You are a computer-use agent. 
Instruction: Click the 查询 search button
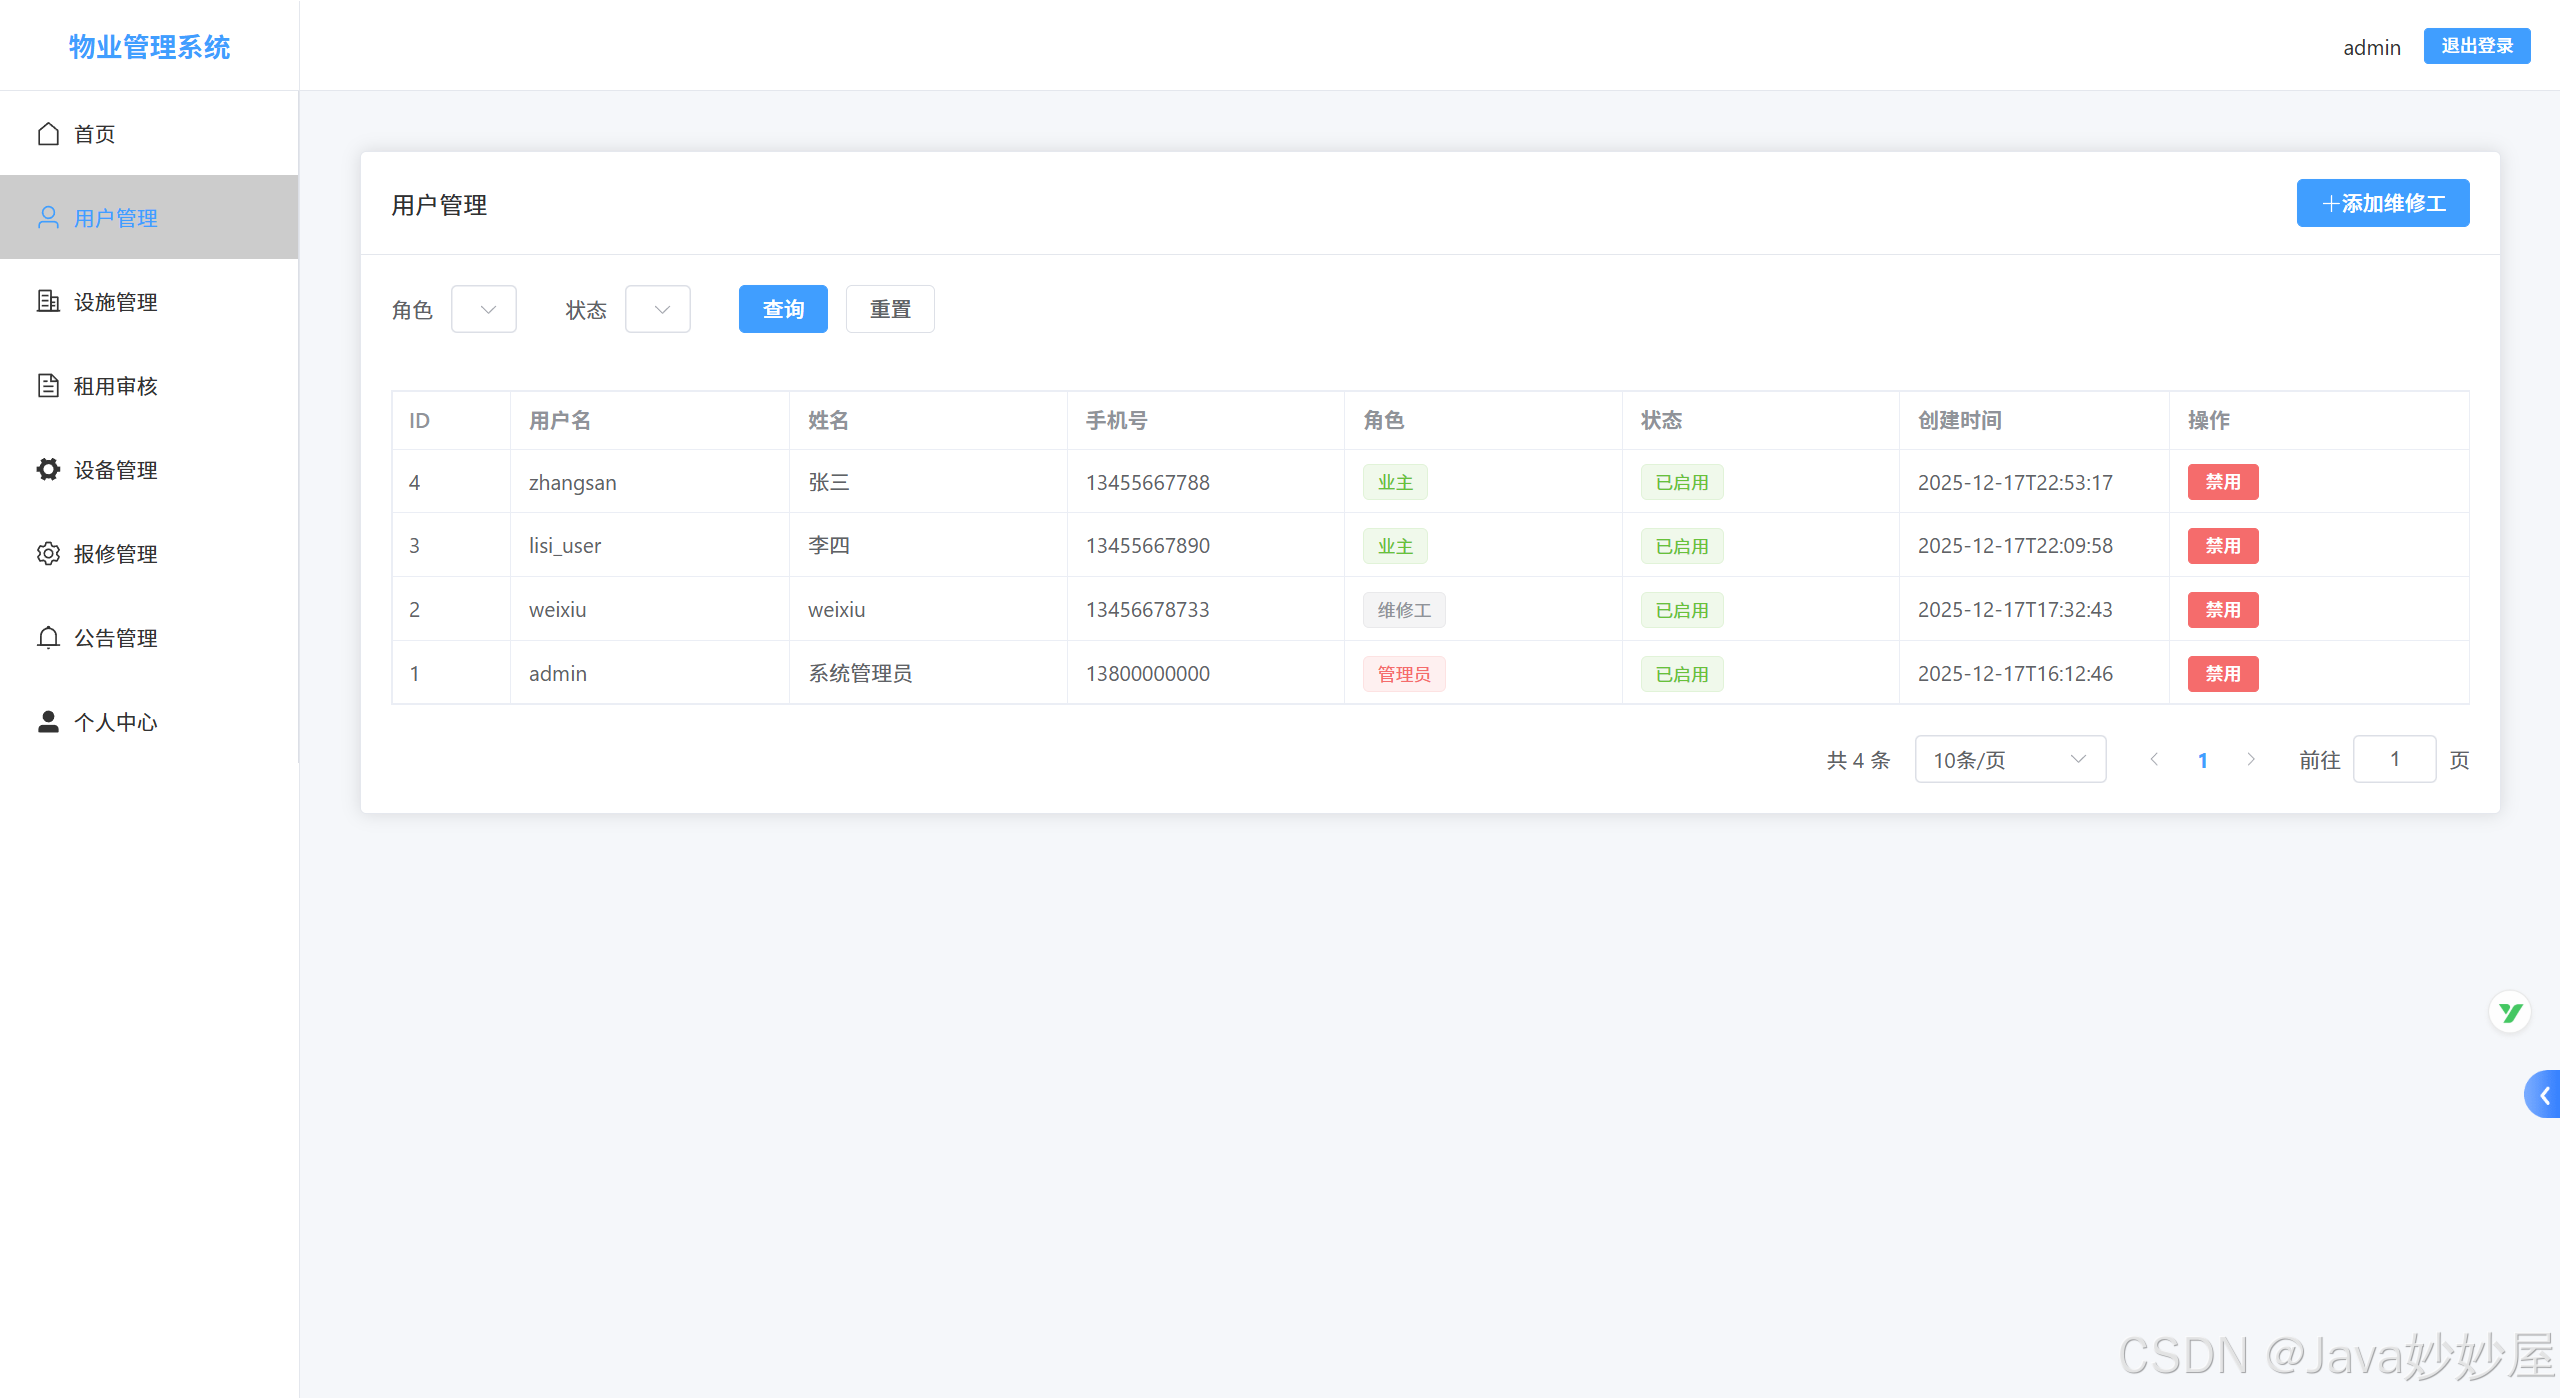tap(783, 310)
